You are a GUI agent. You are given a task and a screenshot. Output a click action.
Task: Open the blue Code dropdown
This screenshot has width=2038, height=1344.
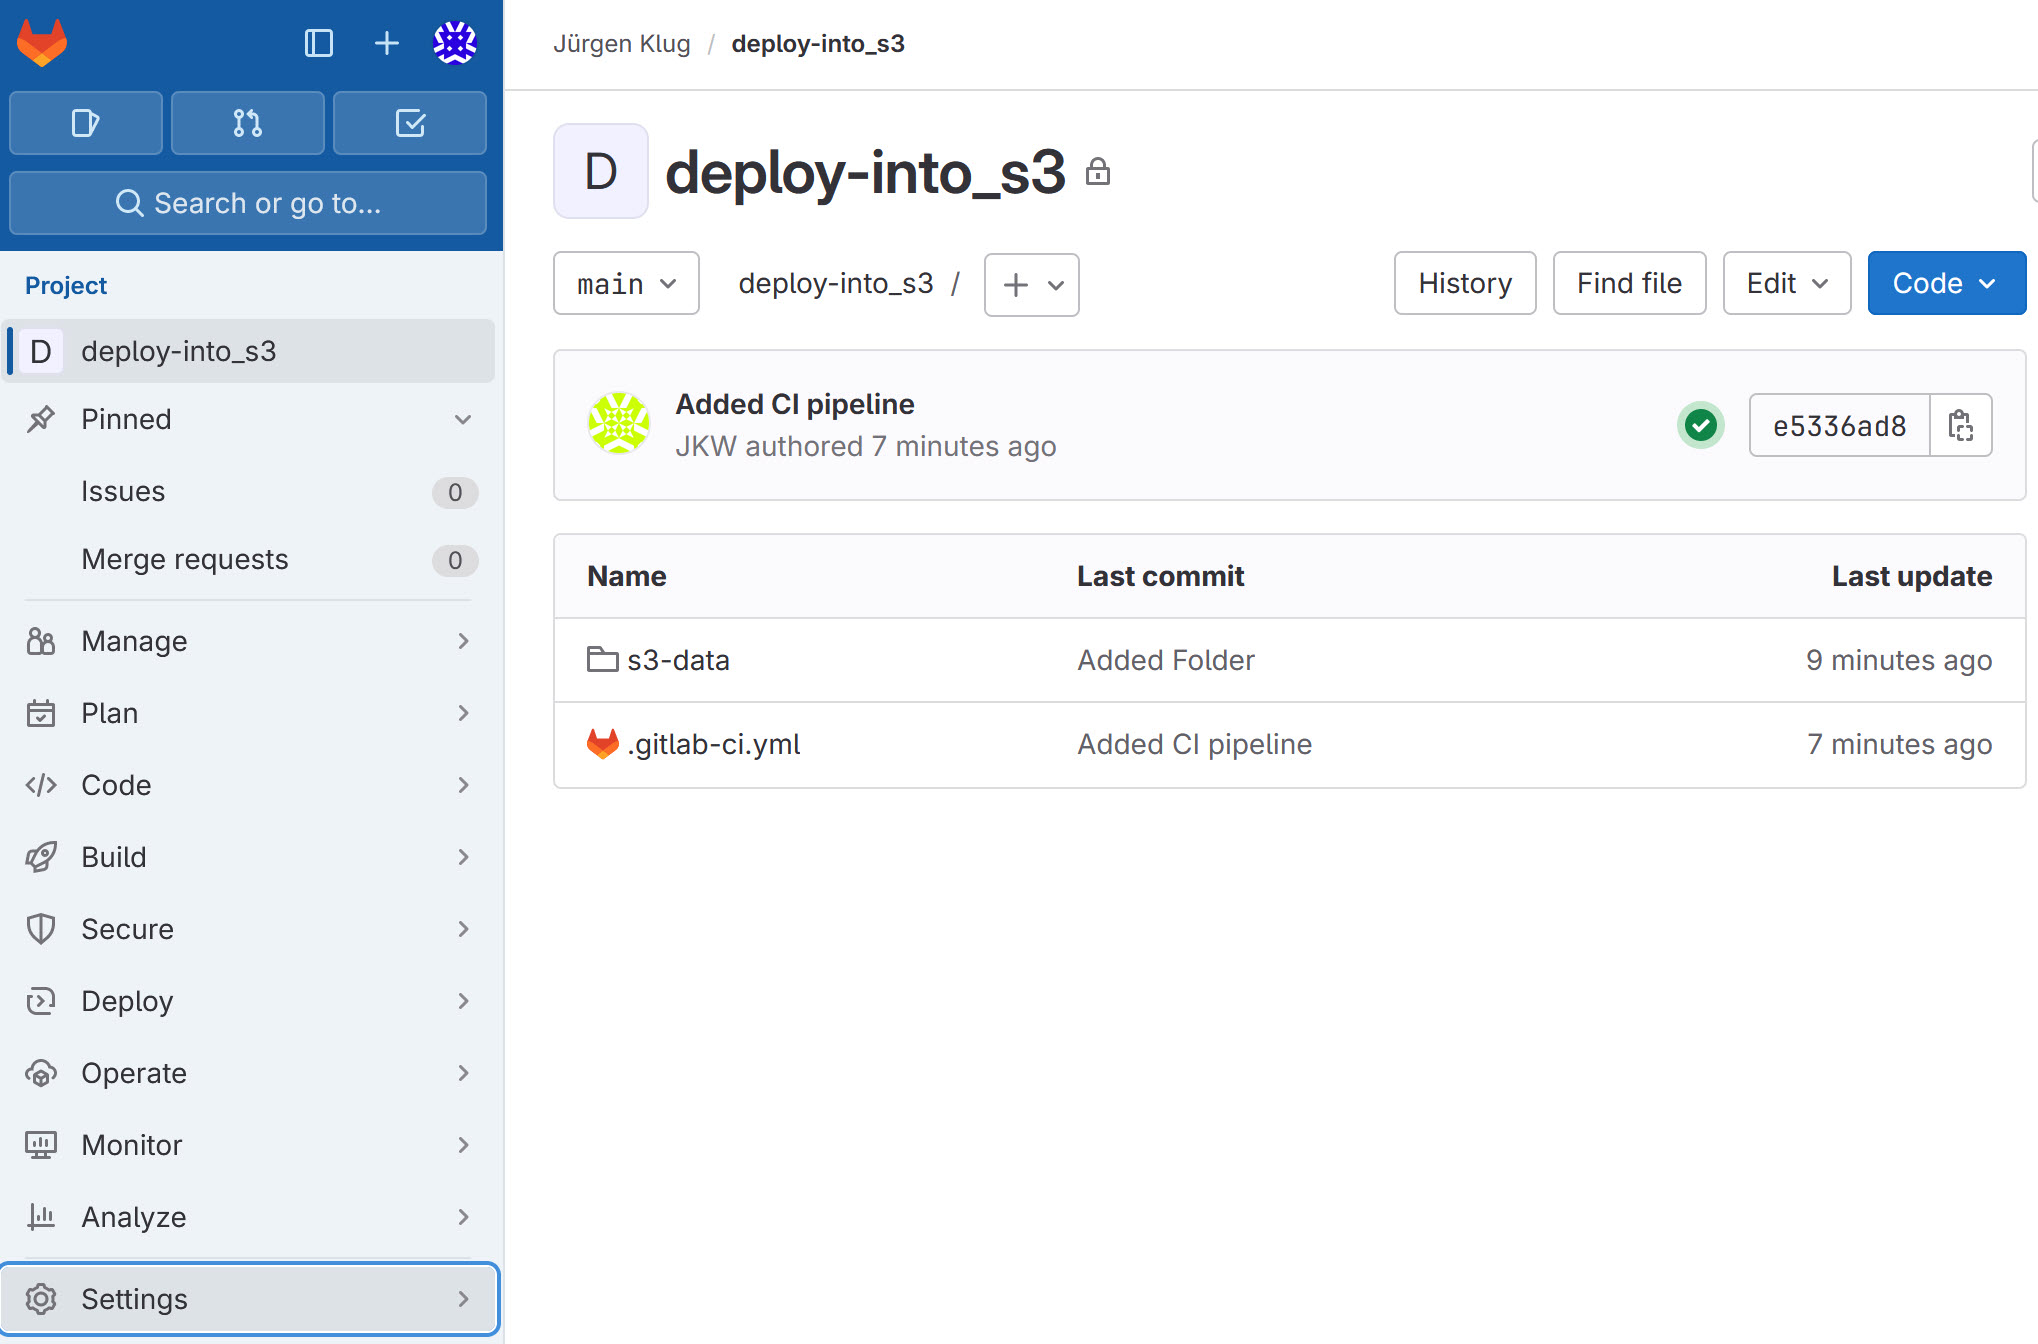1946,284
